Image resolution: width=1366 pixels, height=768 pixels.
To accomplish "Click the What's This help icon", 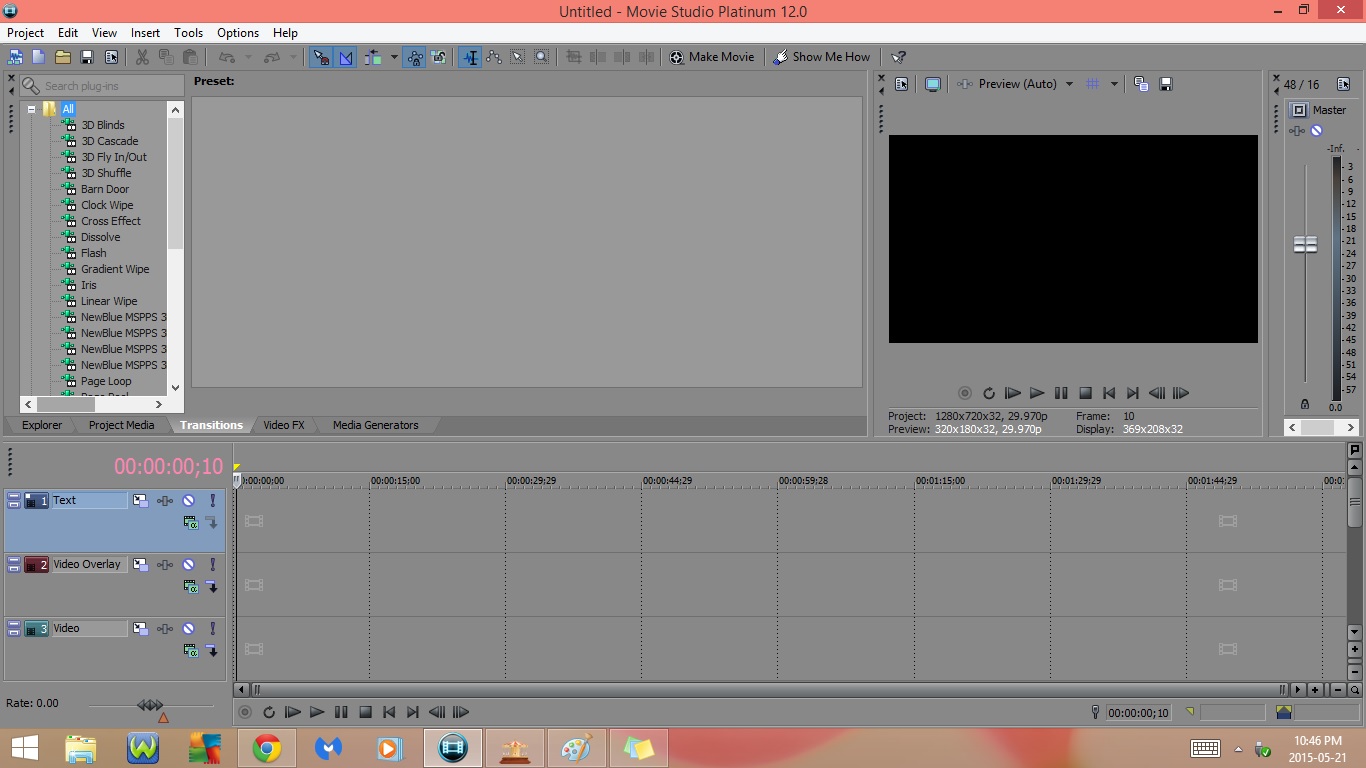I will 899,57.
